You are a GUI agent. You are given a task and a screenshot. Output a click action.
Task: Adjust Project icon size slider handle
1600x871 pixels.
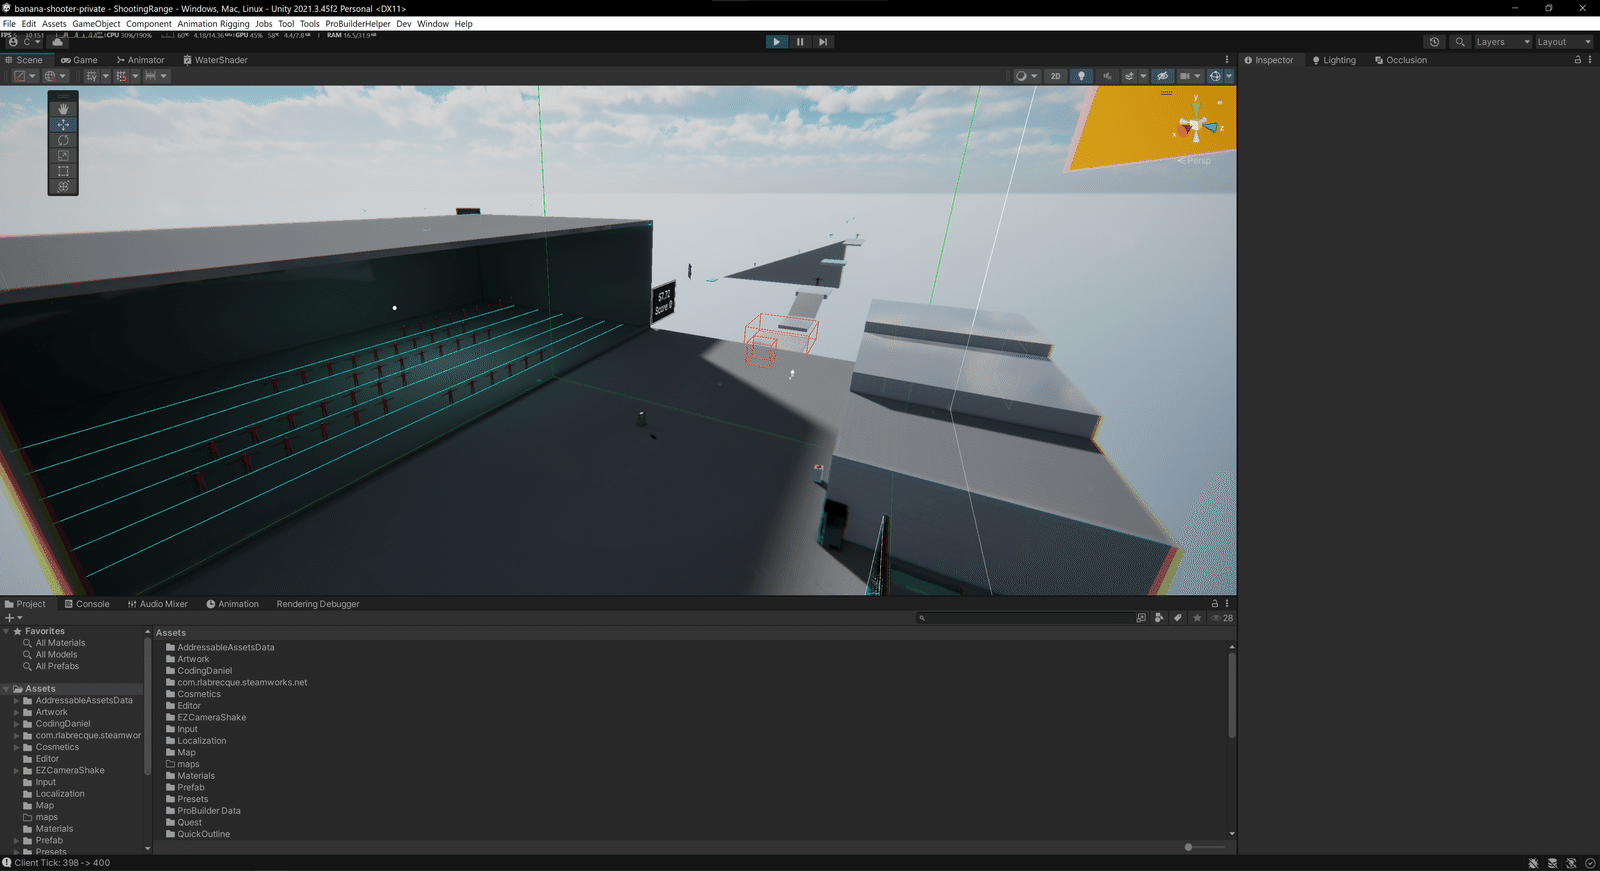tap(1188, 847)
